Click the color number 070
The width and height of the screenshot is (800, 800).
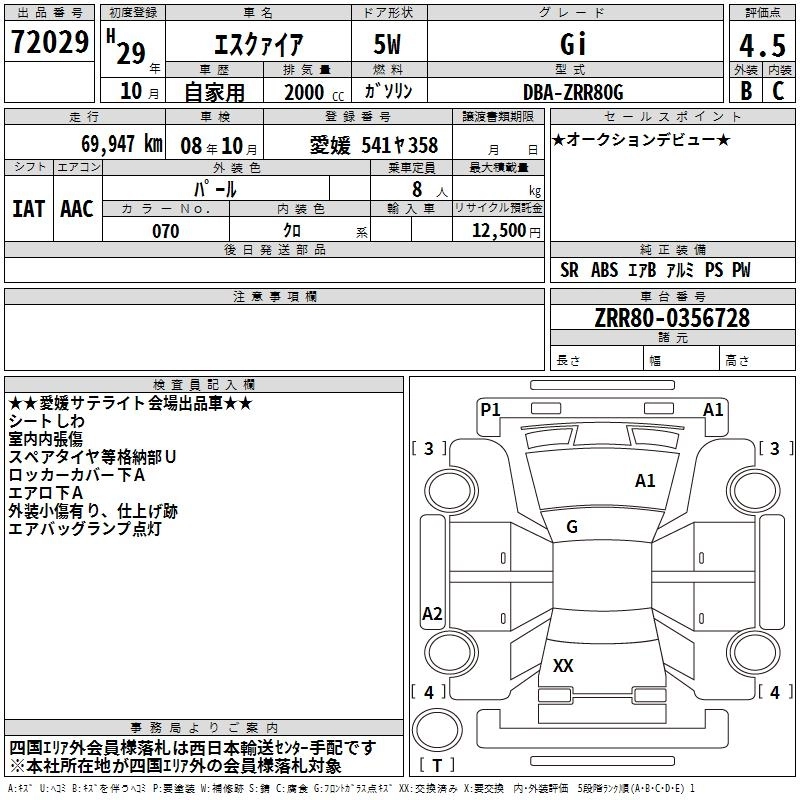(165, 231)
